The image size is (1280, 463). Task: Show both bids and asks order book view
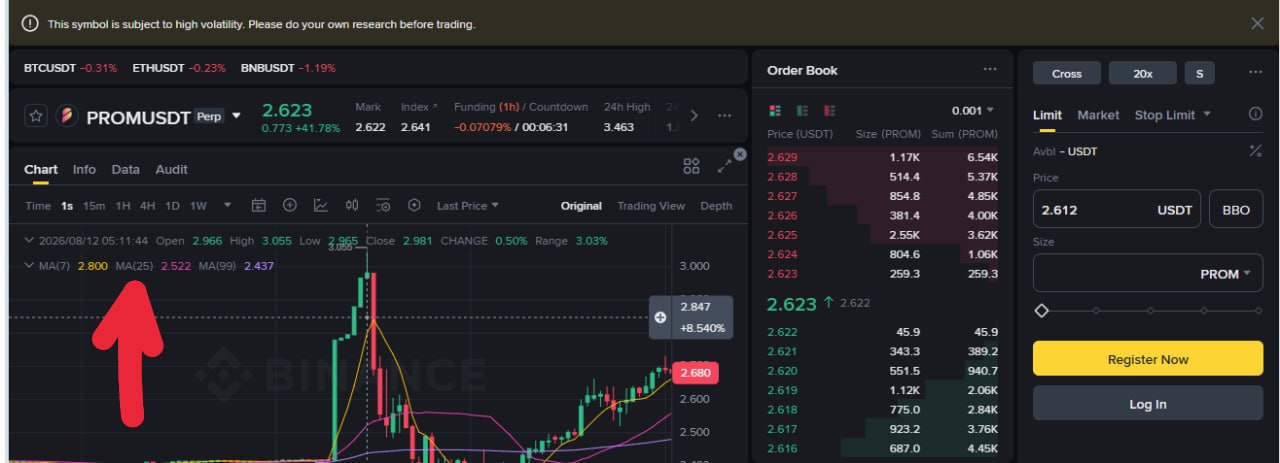tap(774, 110)
